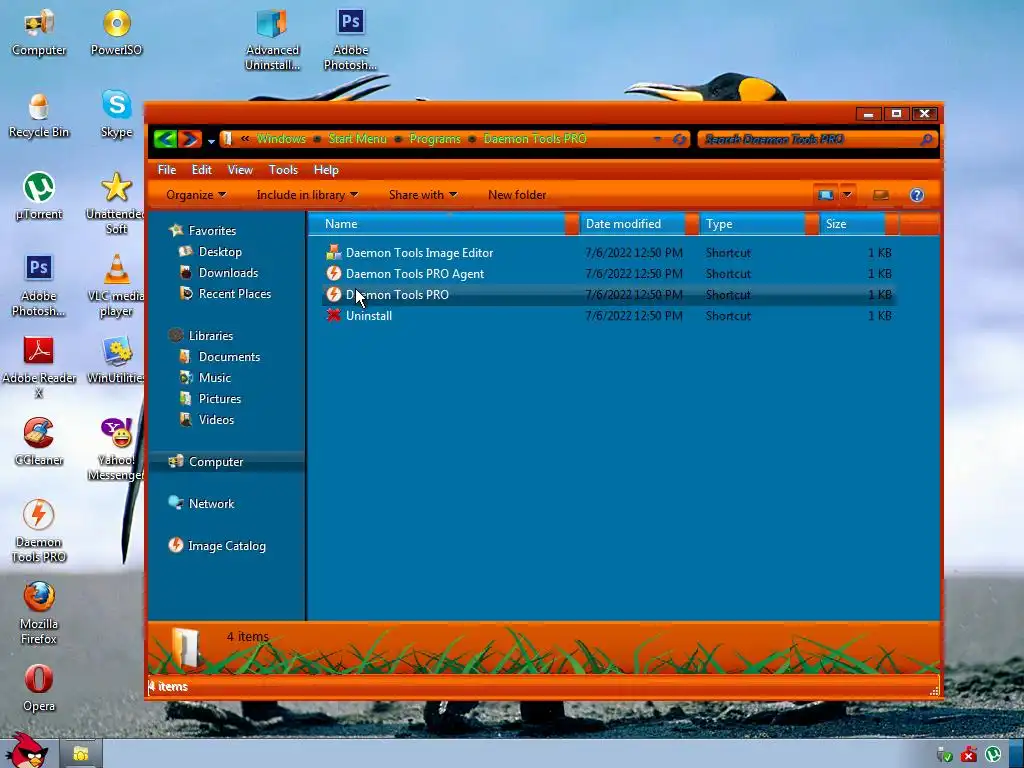Expand Include in library dropdown
This screenshot has width=1024, height=768.
[307, 195]
